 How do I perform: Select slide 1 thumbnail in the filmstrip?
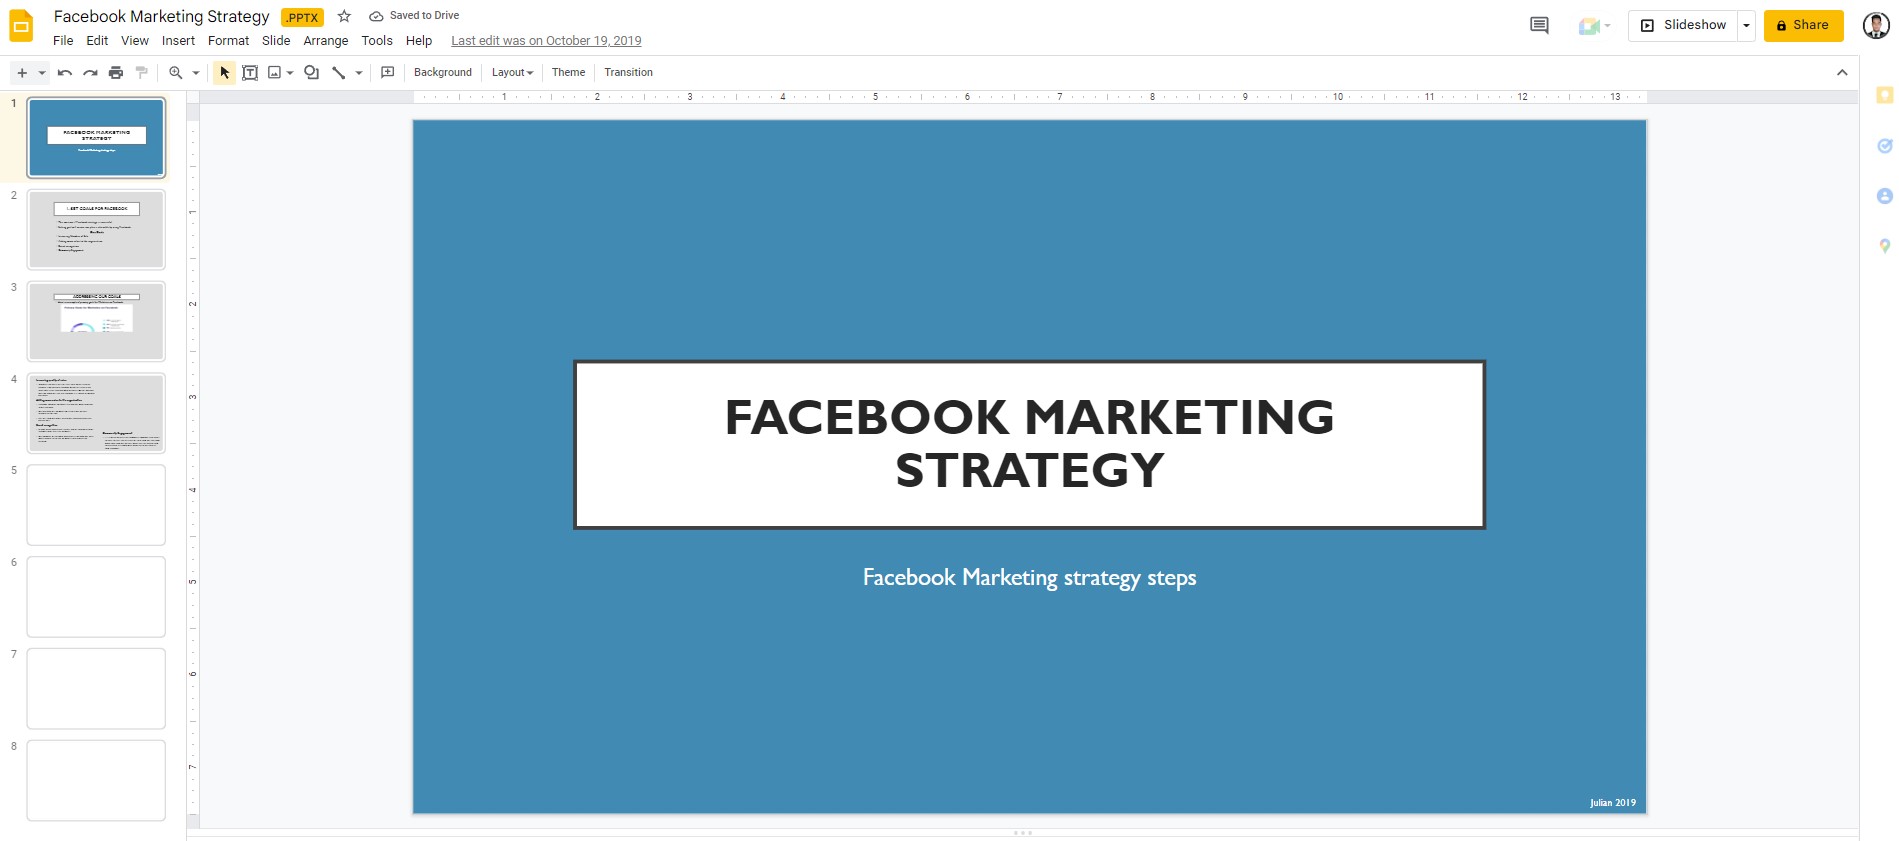click(96, 138)
